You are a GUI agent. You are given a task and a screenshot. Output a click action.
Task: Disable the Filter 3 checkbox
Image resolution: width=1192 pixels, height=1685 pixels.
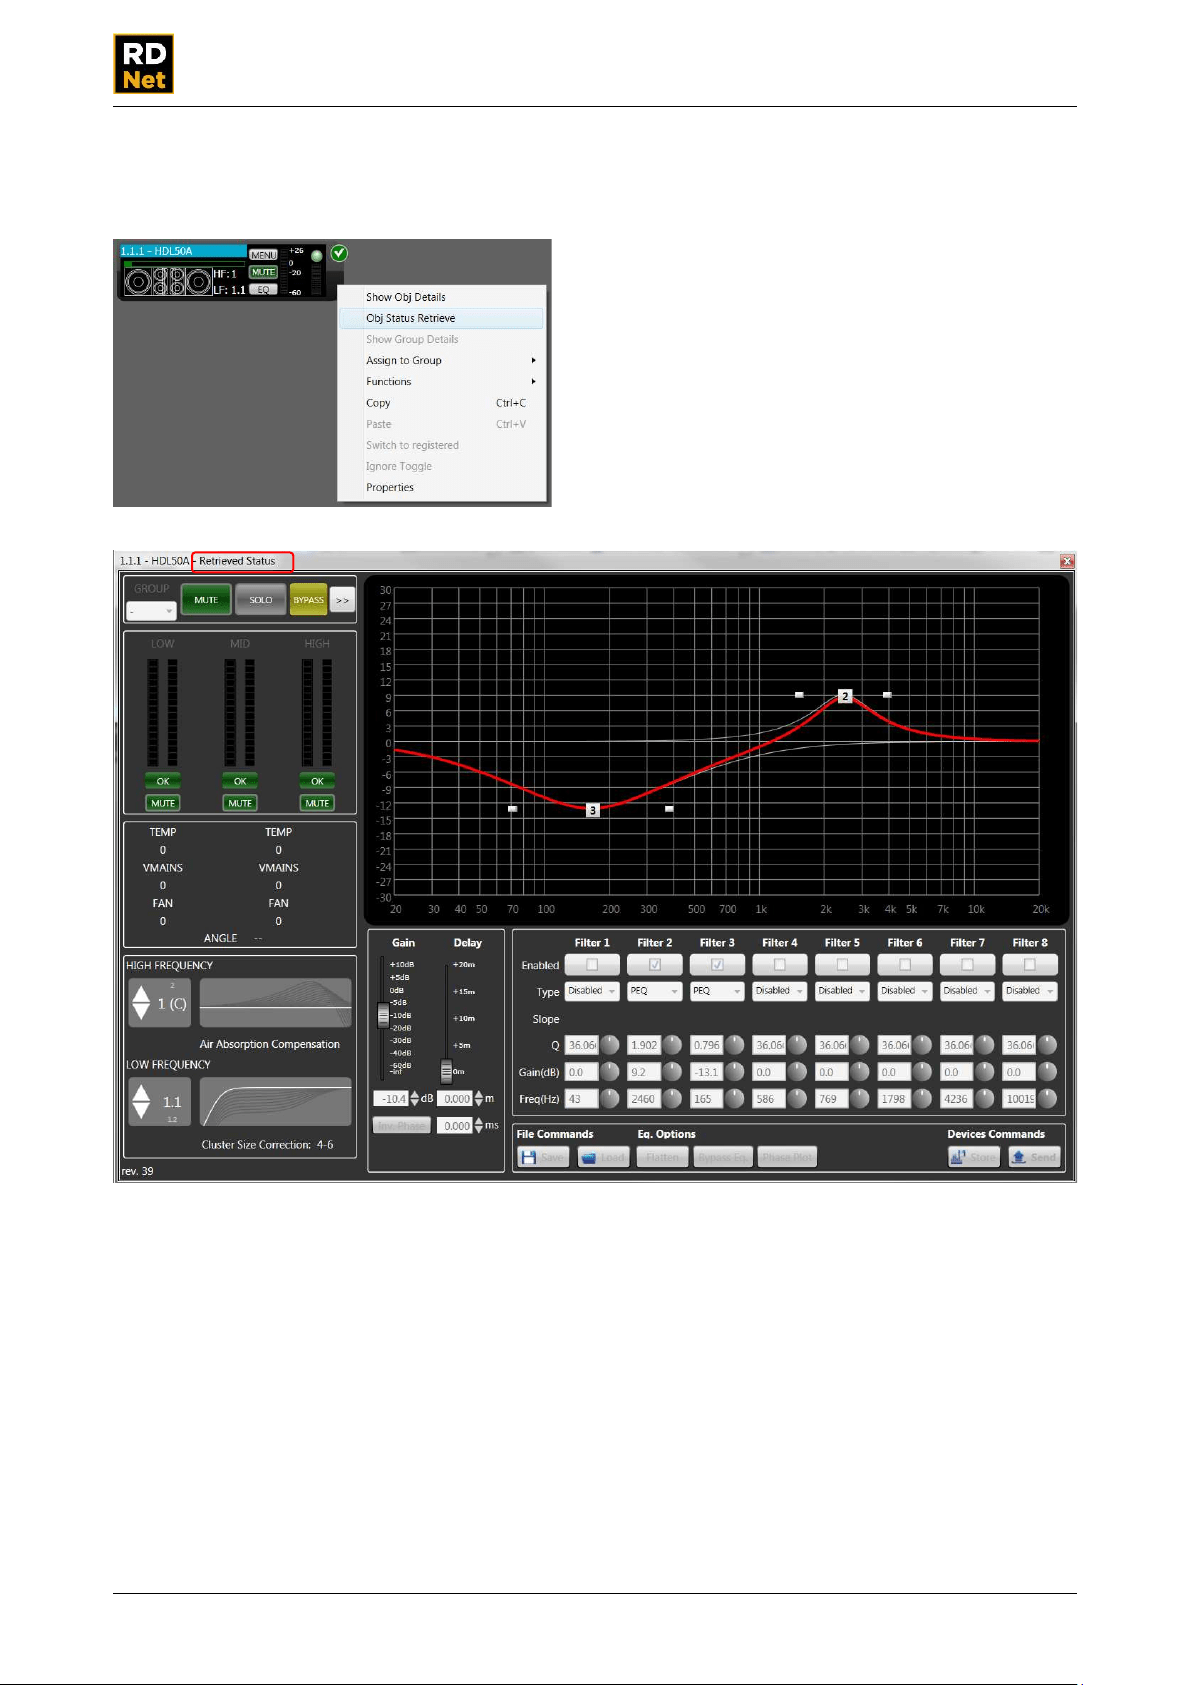[717, 965]
